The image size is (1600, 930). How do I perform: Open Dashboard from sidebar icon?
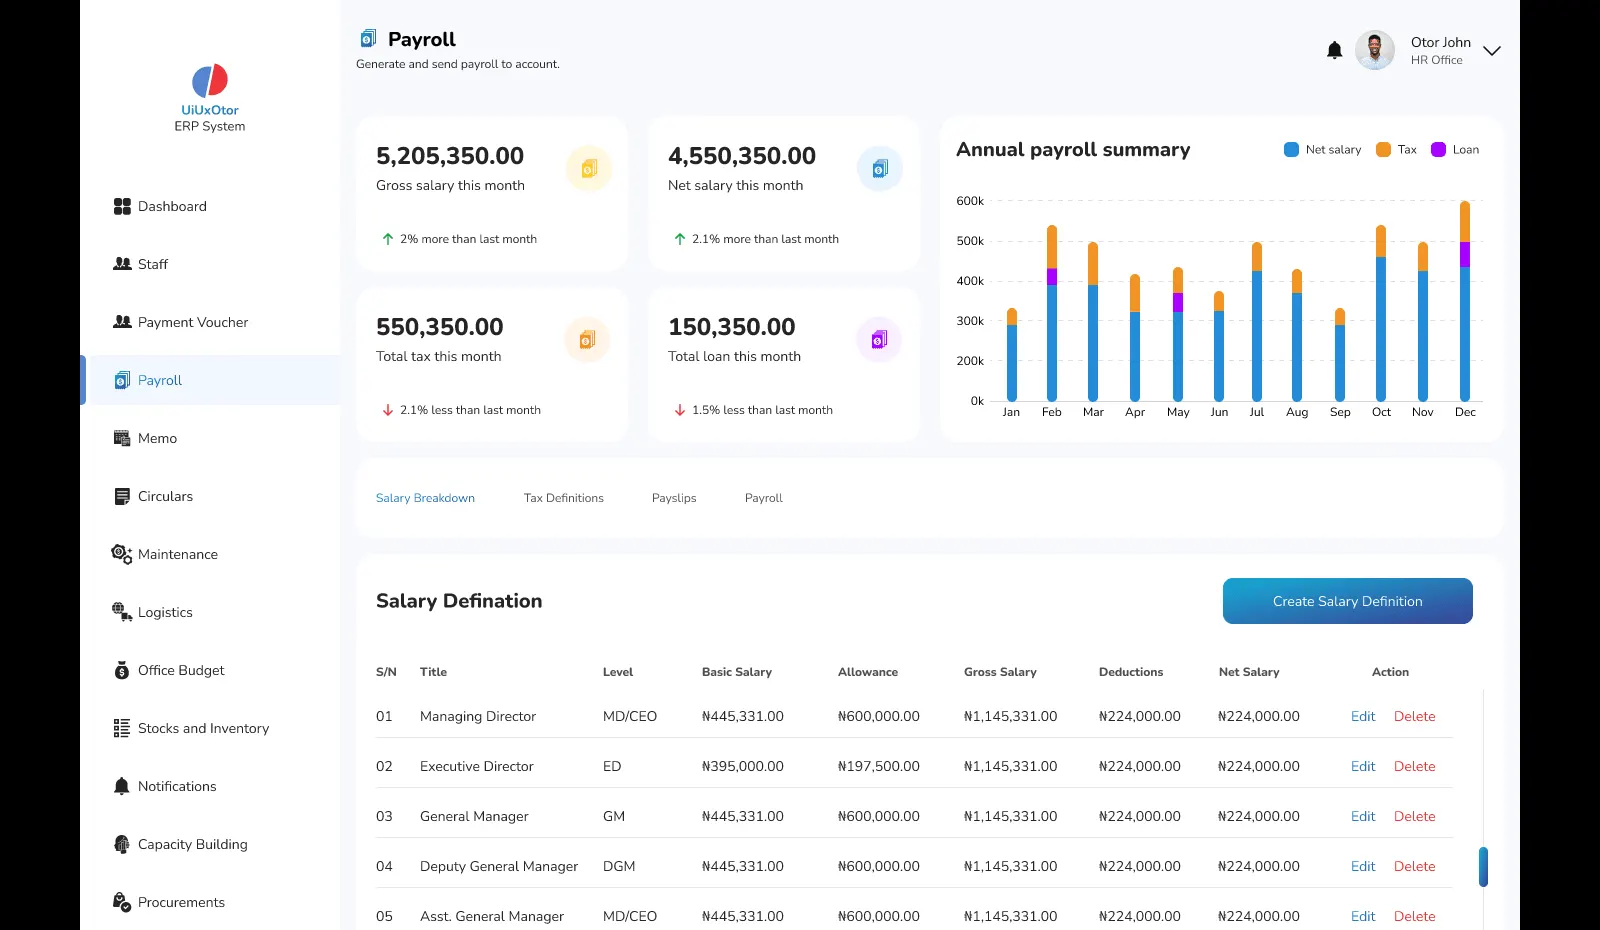[x=122, y=206]
